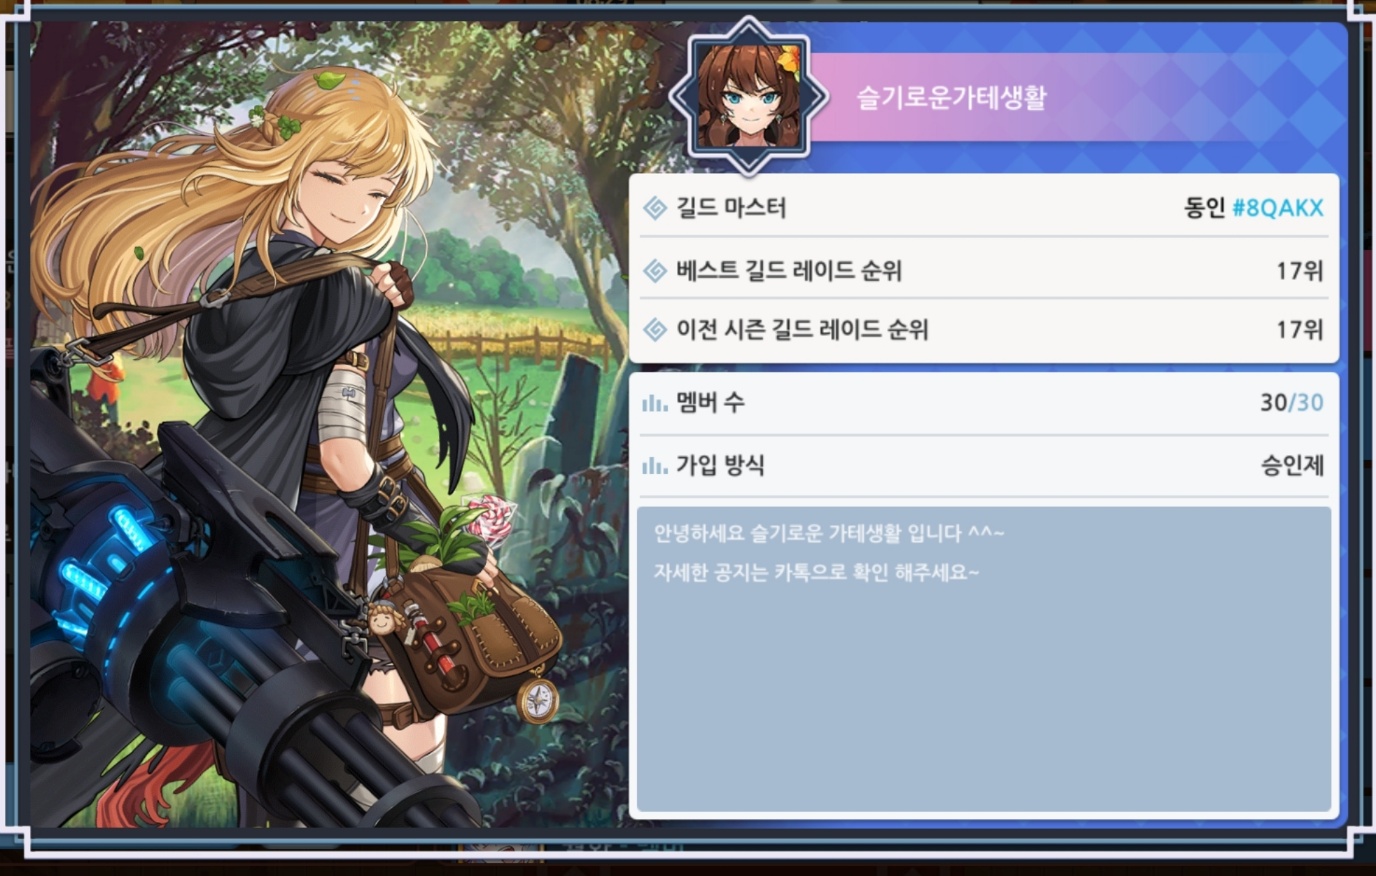Click the diamond icon beside 베스트 길드 레이드 순위
The height and width of the screenshot is (876, 1376).
pyautogui.click(x=655, y=270)
